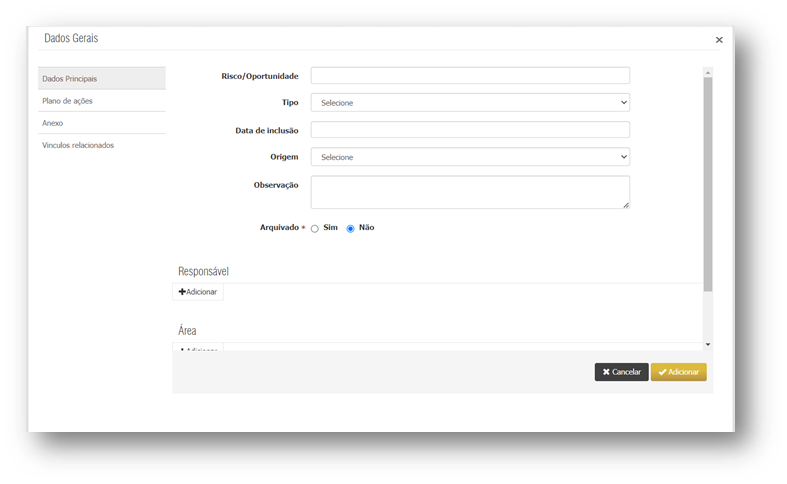Click the Adicionar button under Área
The height and width of the screenshot is (484, 787).
click(x=198, y=349)
